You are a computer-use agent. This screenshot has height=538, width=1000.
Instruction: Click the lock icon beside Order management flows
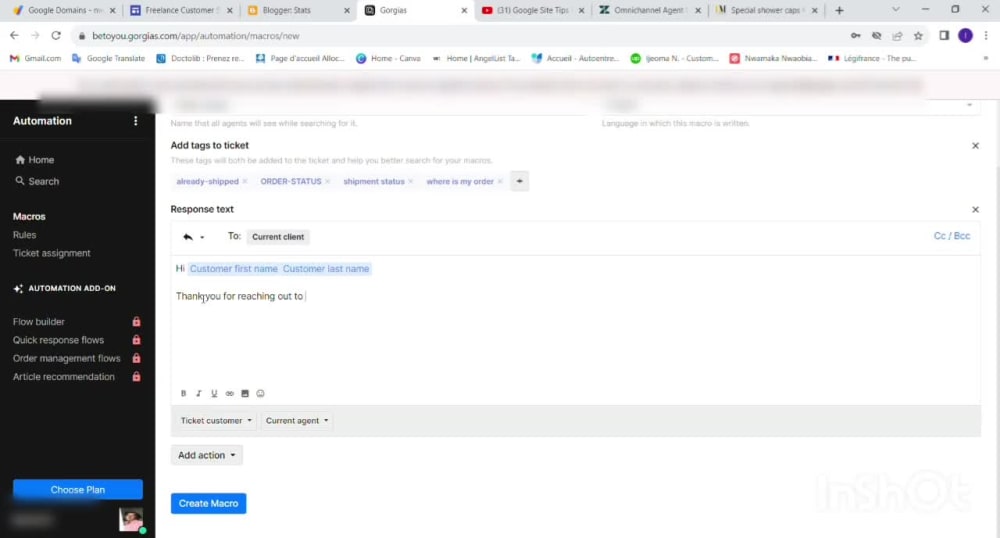(136, 358)
